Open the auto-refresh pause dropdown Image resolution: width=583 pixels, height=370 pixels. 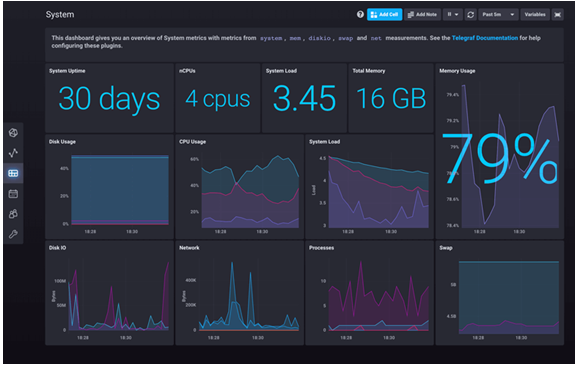click(x=452, y=15)
